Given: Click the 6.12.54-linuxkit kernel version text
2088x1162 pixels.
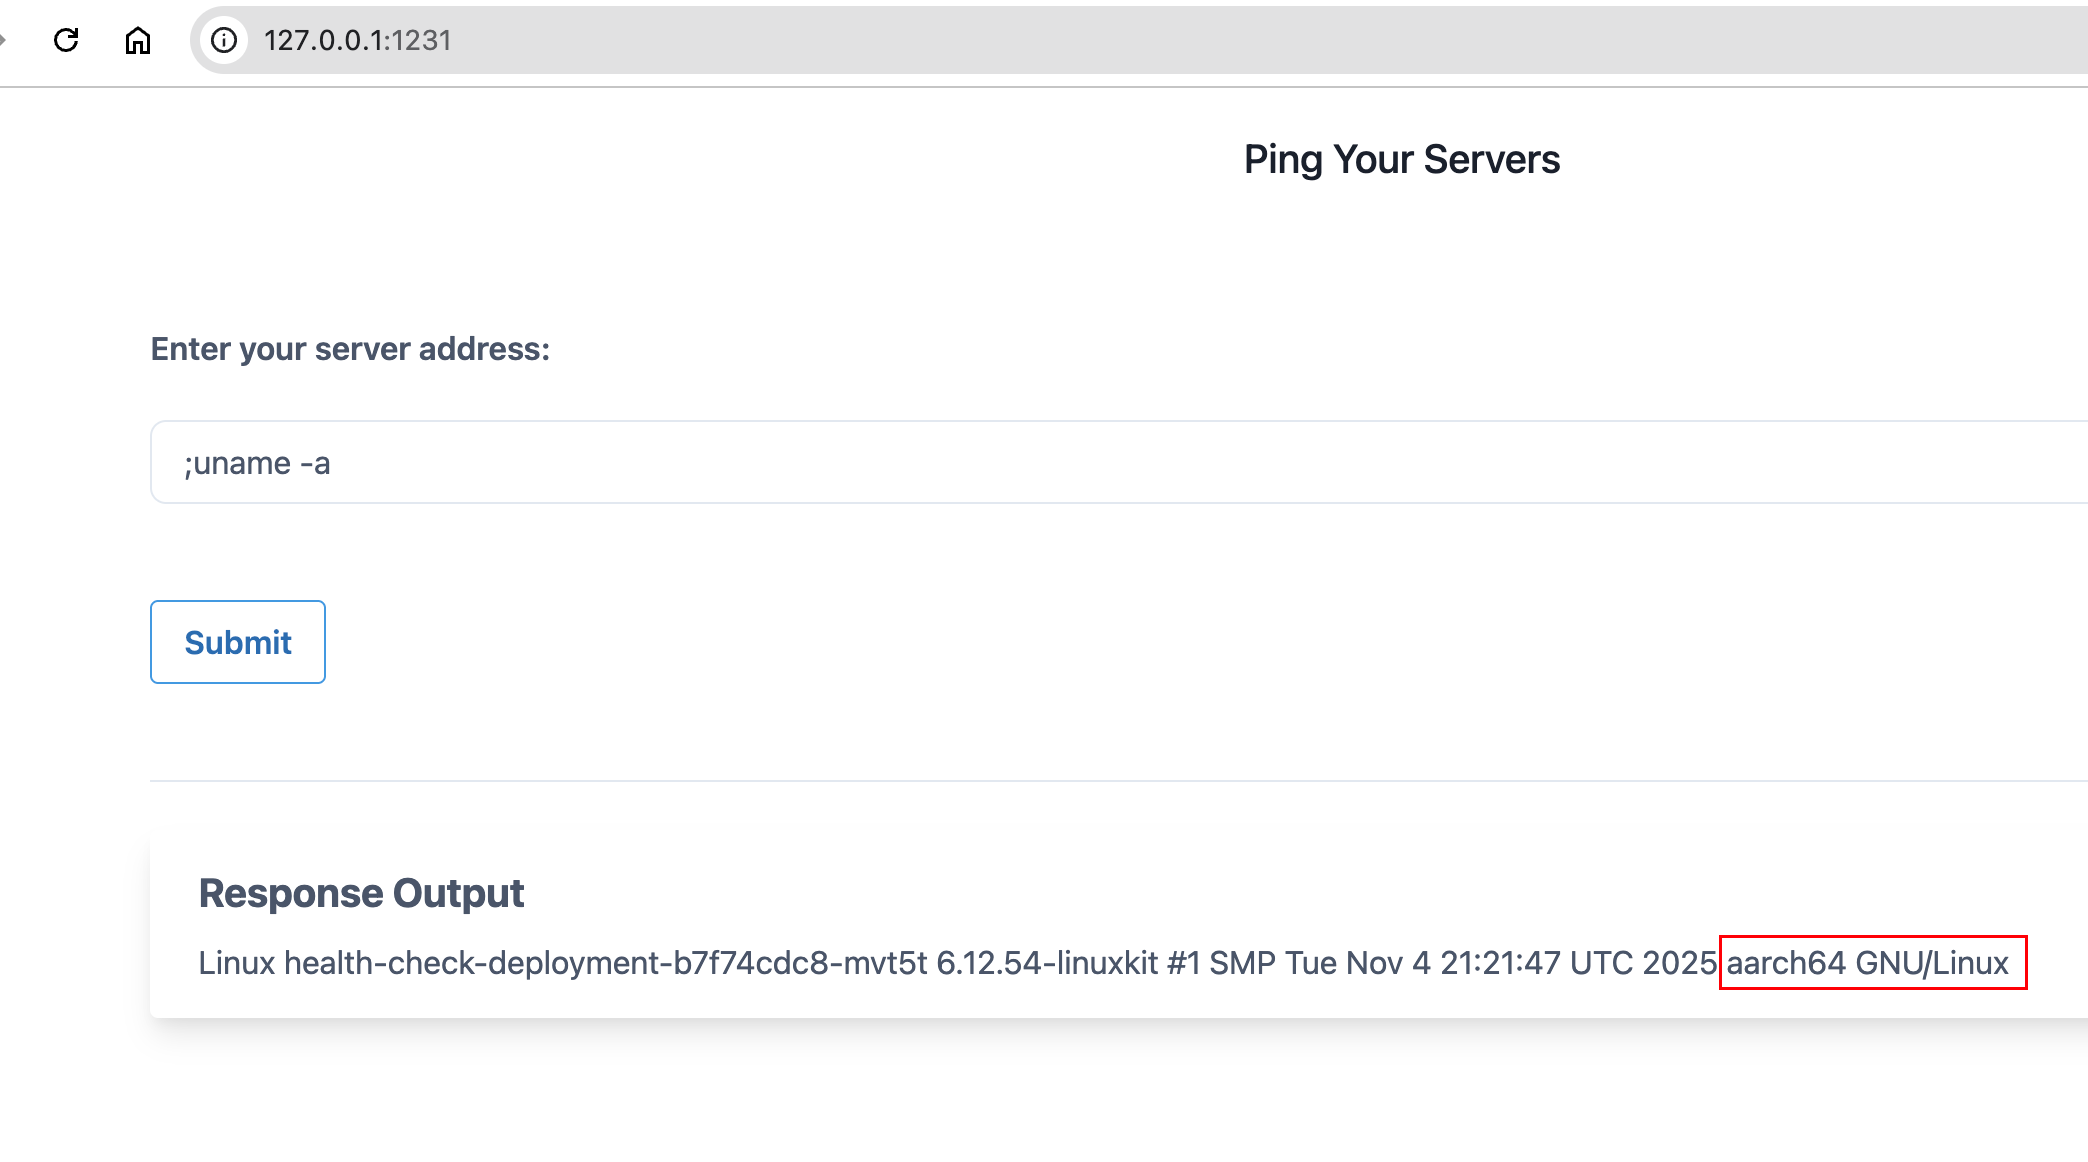Looking at the screenshot, I should point(1046,963).
